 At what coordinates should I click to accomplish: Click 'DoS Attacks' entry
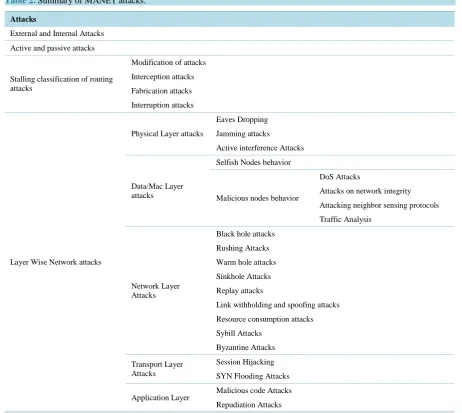click(x=340, y=177)
